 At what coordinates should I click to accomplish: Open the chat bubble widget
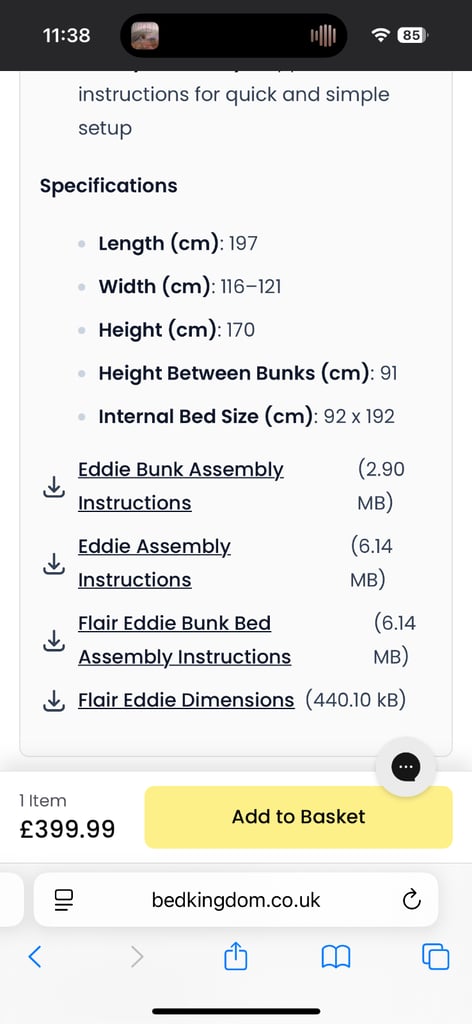pos(405,767)
